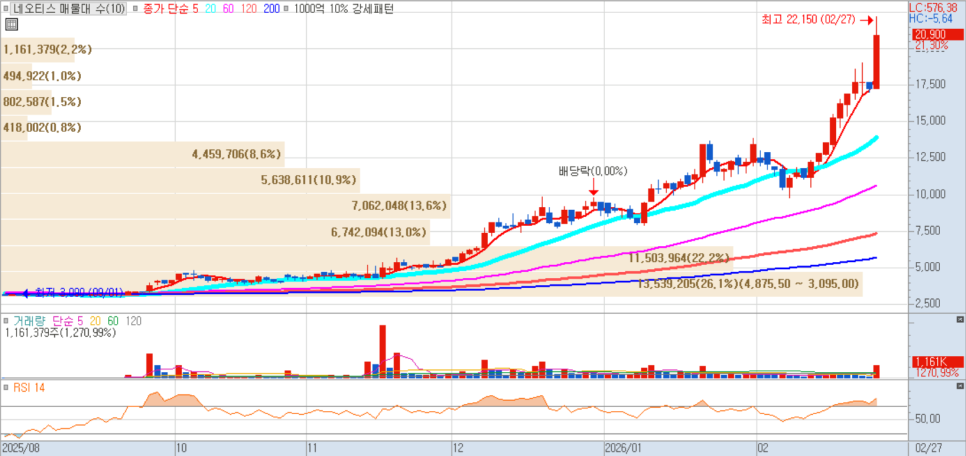Click the 5,000 price axis label
966x456 pixels.
[x=930, y=267]
